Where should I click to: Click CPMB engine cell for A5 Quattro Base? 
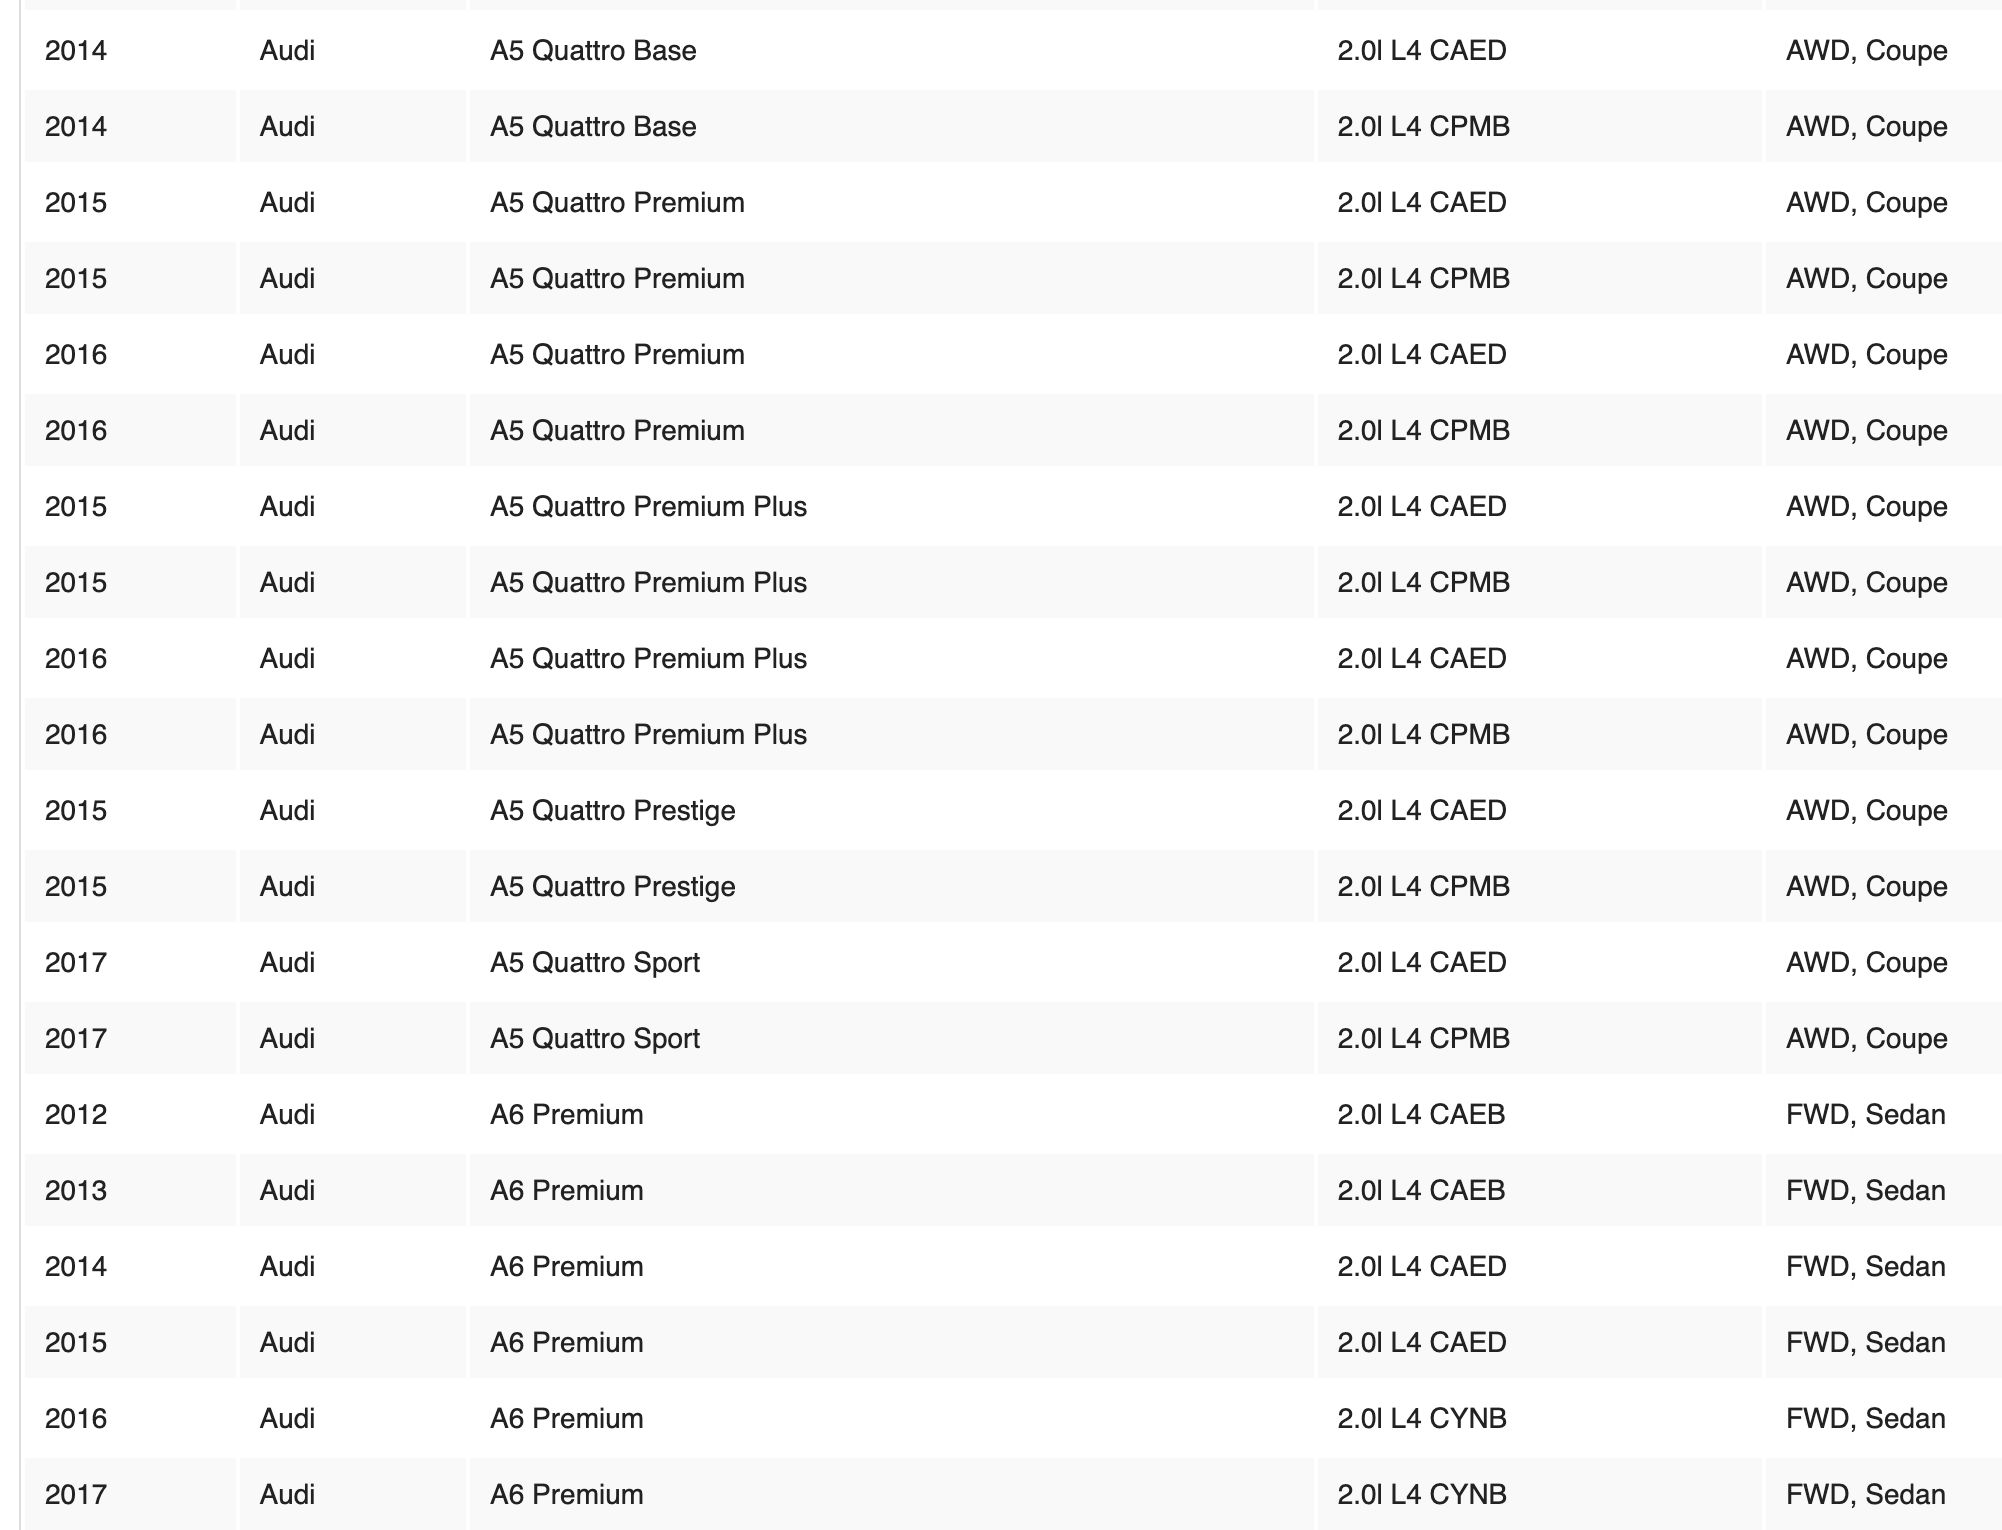pos(1423,126)
